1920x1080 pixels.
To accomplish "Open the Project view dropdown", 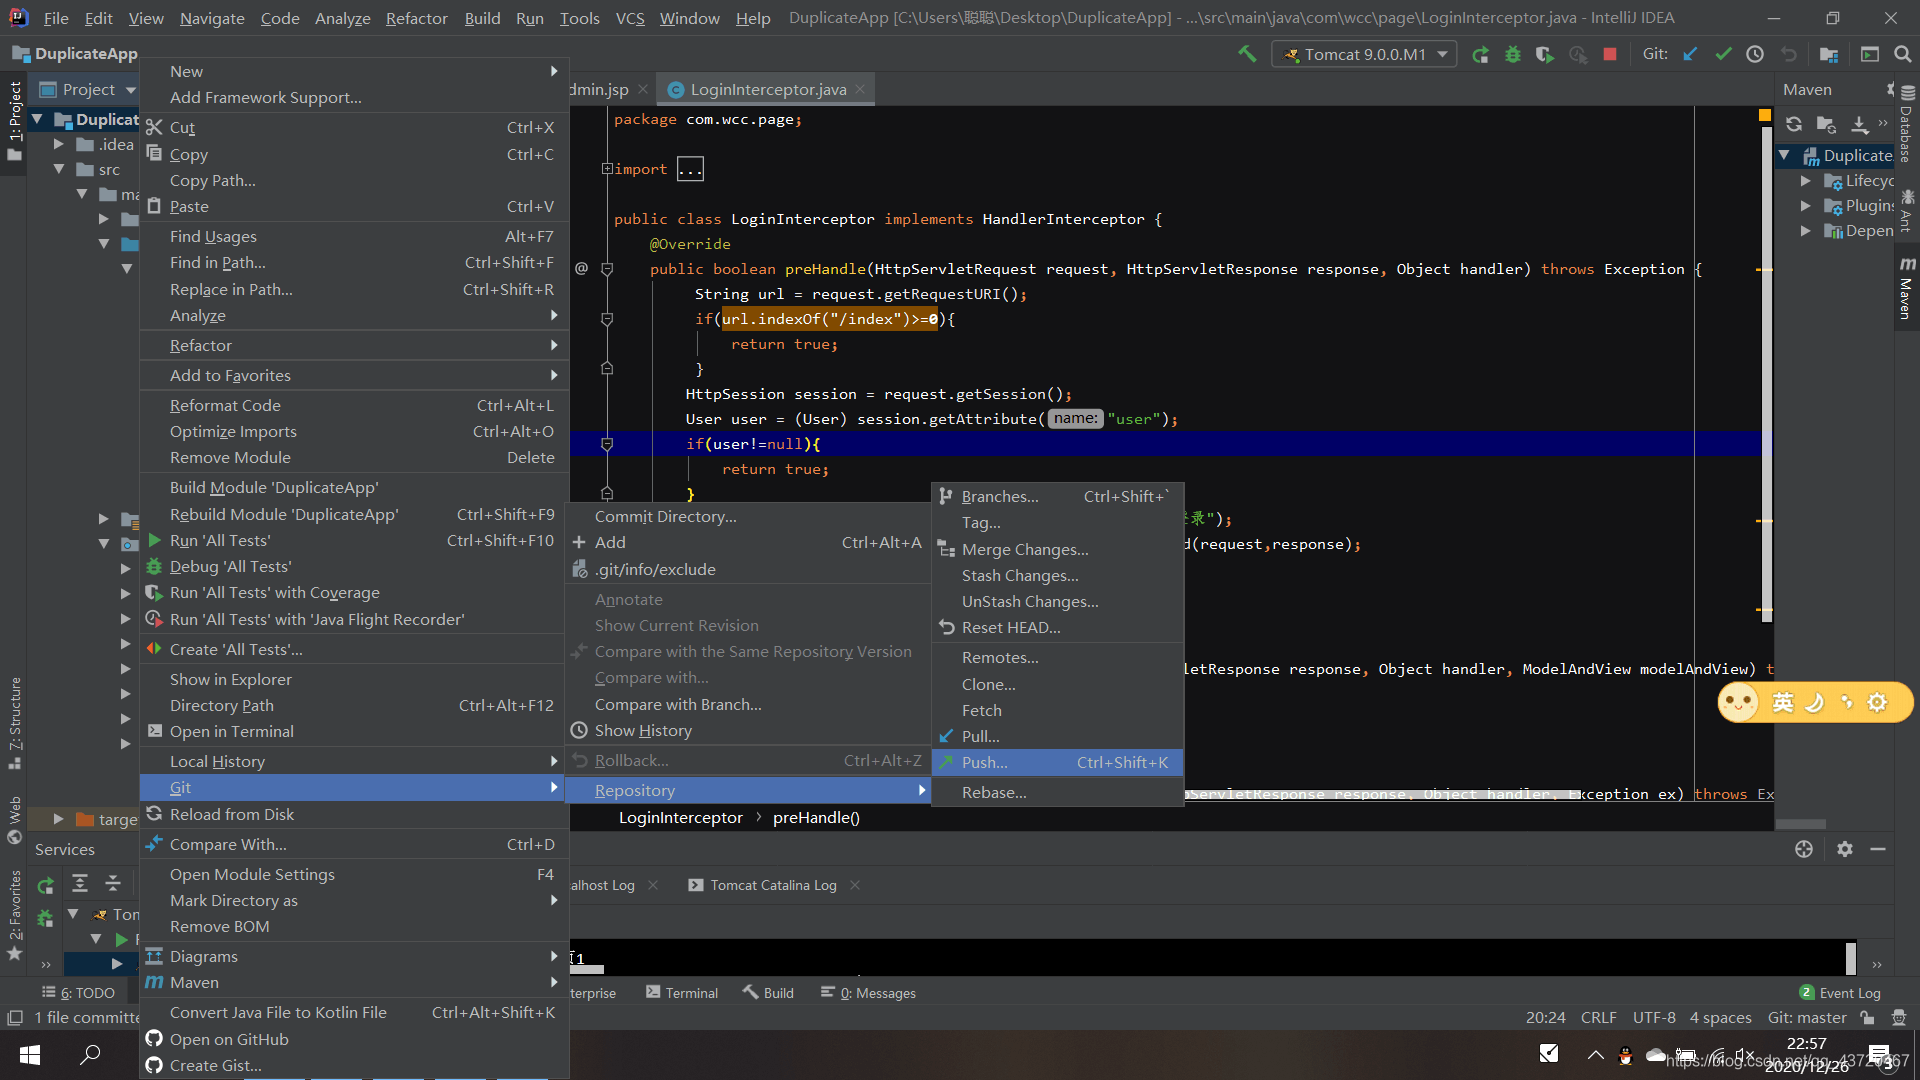I will tap(88, 89).
